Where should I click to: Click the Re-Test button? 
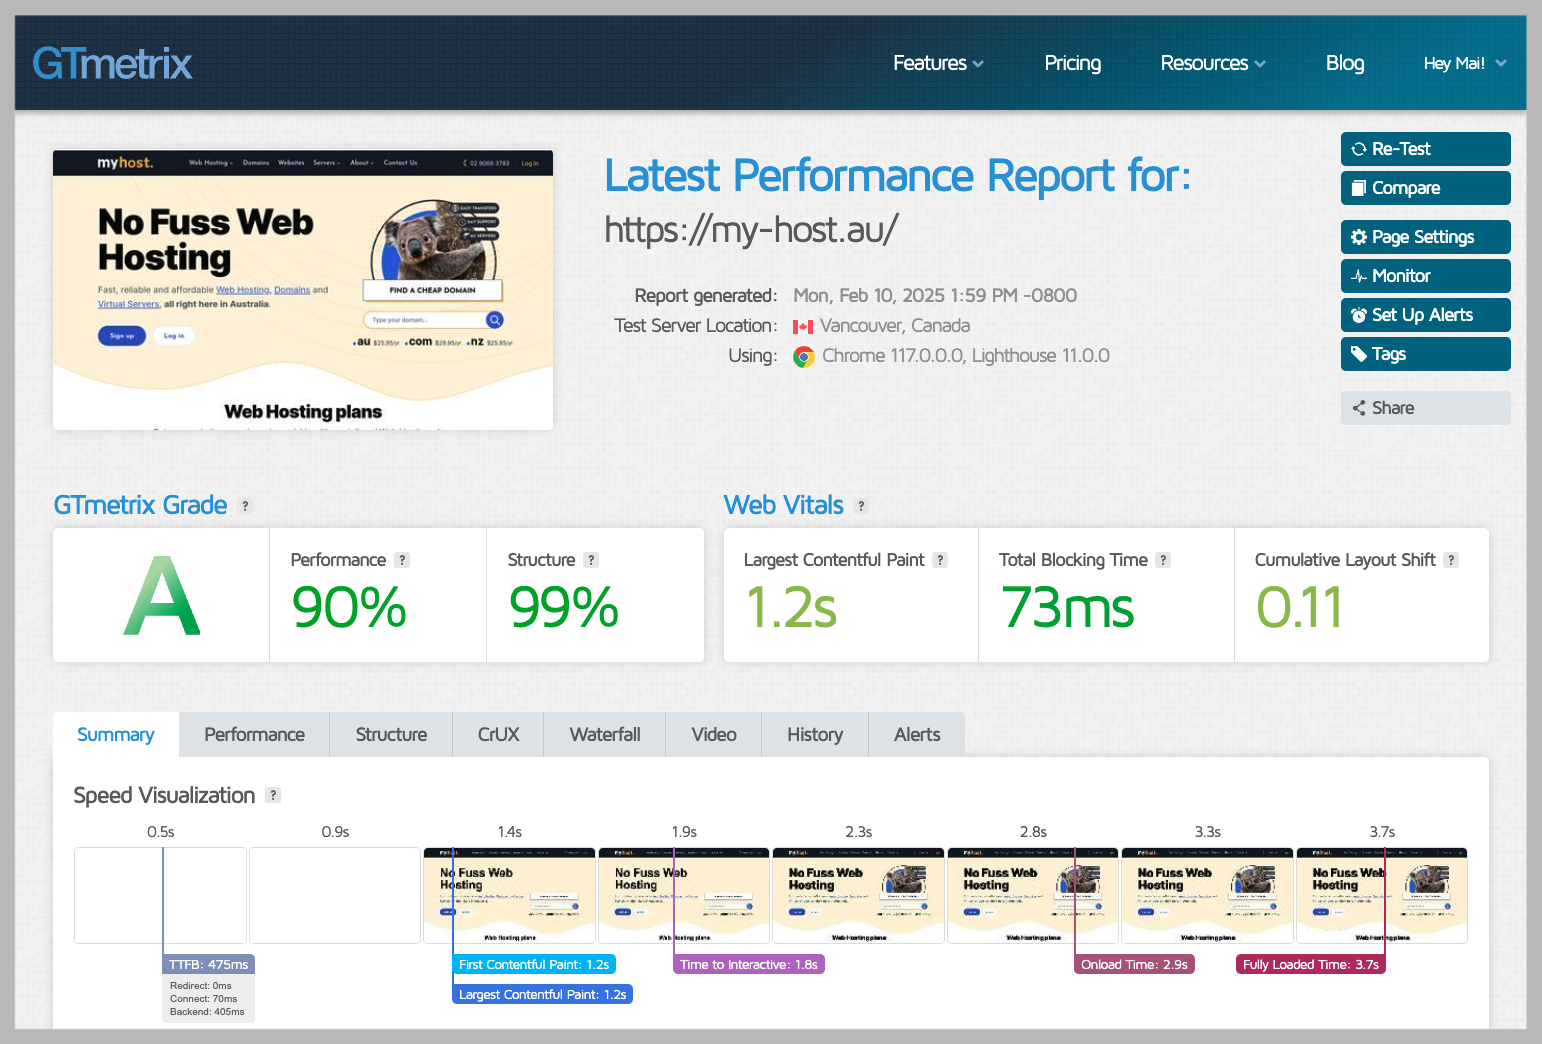[1424, 149]
